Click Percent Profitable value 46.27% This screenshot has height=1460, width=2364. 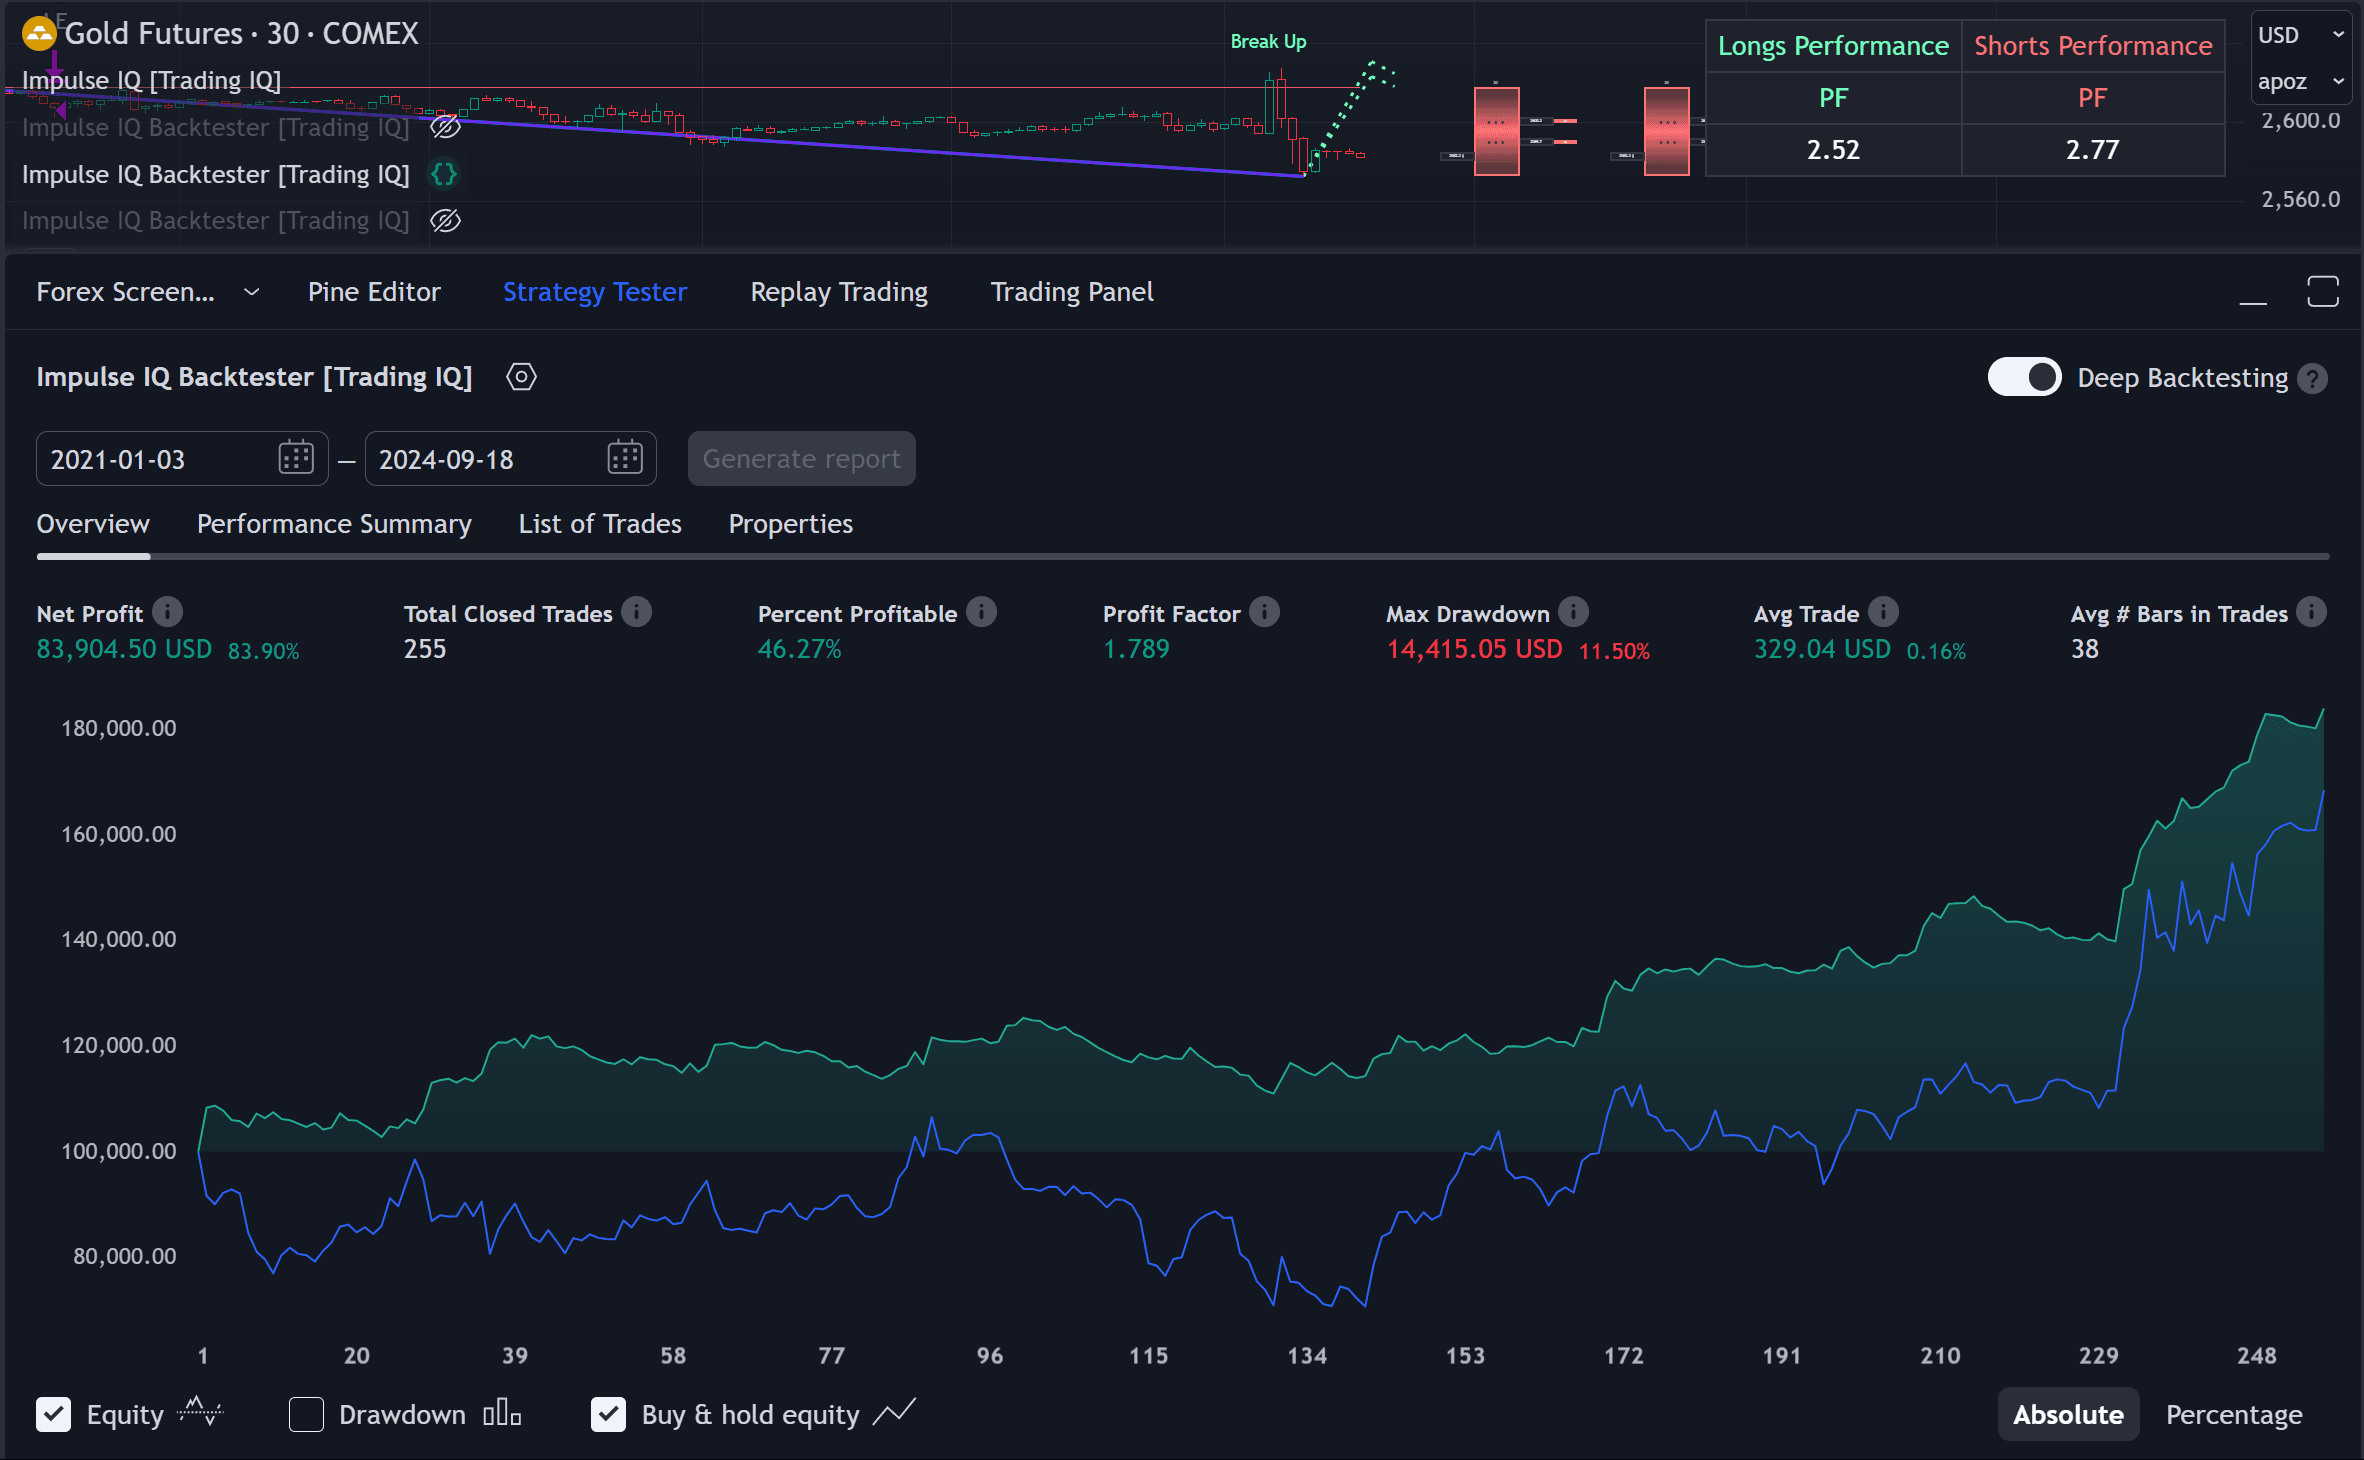(x=799, y=649)
